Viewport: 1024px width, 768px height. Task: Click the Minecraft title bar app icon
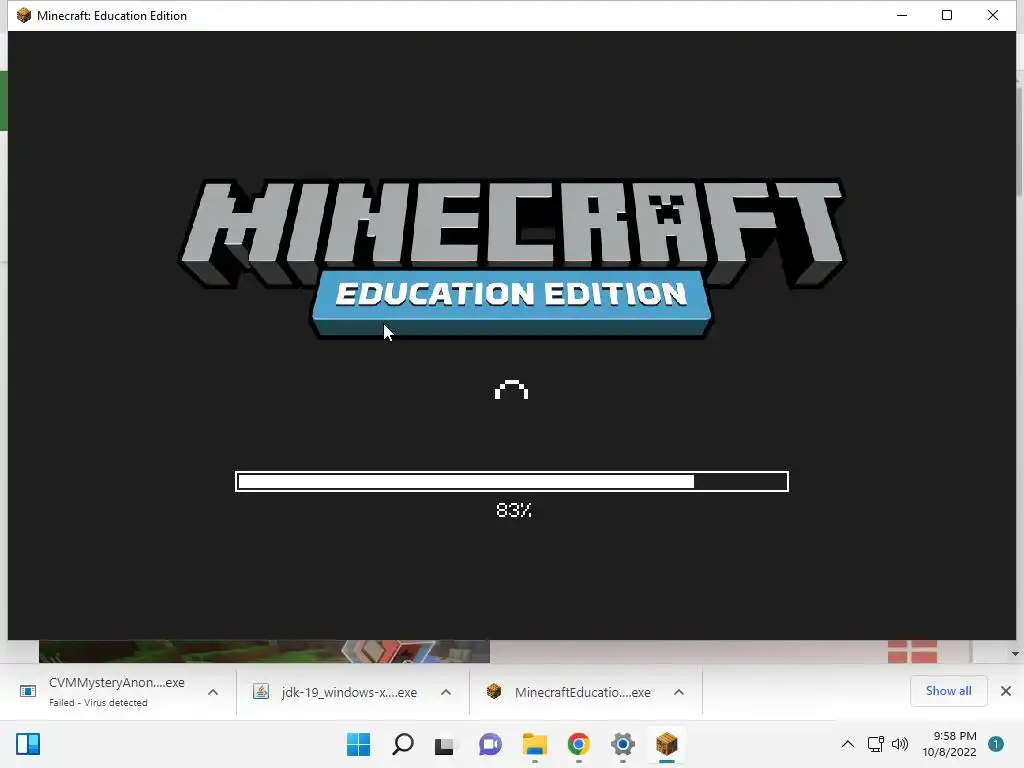[x=24, y=15]
